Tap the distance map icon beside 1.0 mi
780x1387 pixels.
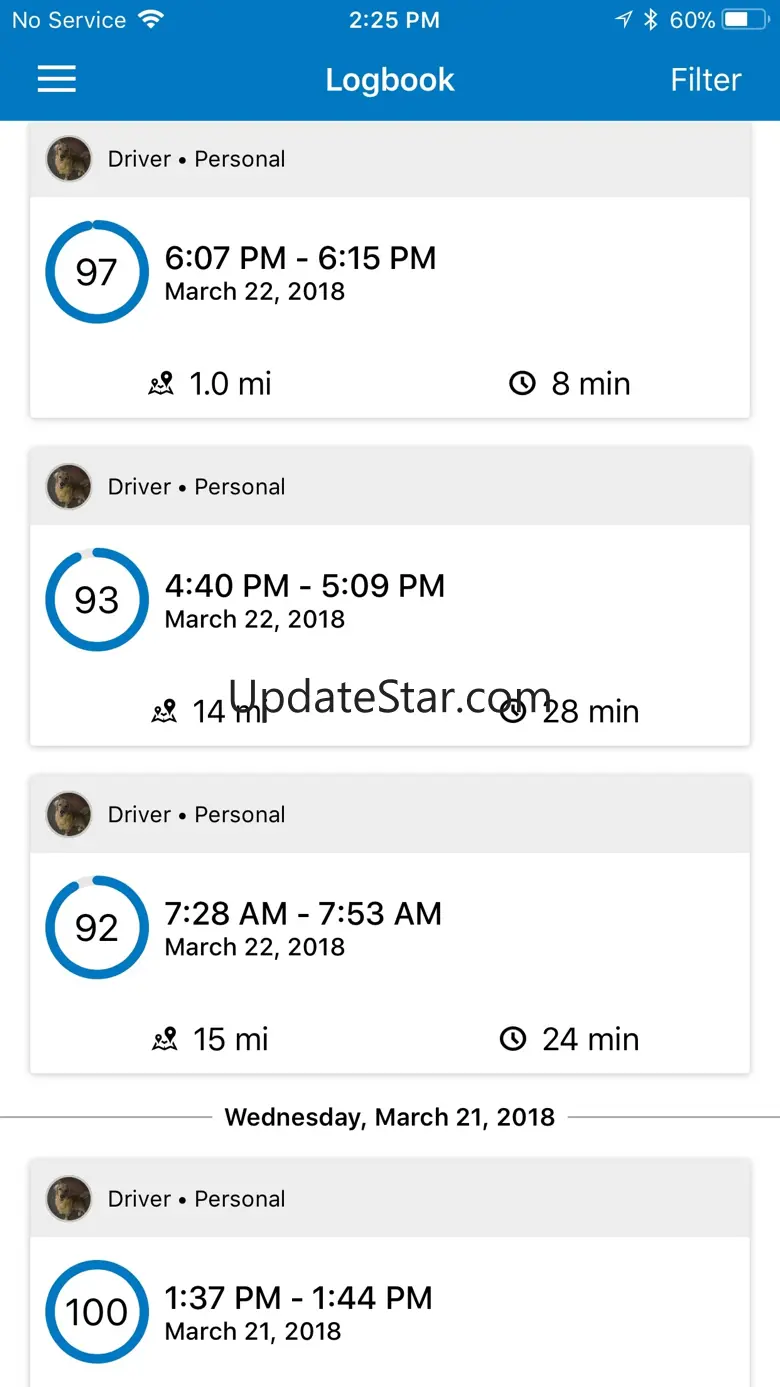(162, 384)
